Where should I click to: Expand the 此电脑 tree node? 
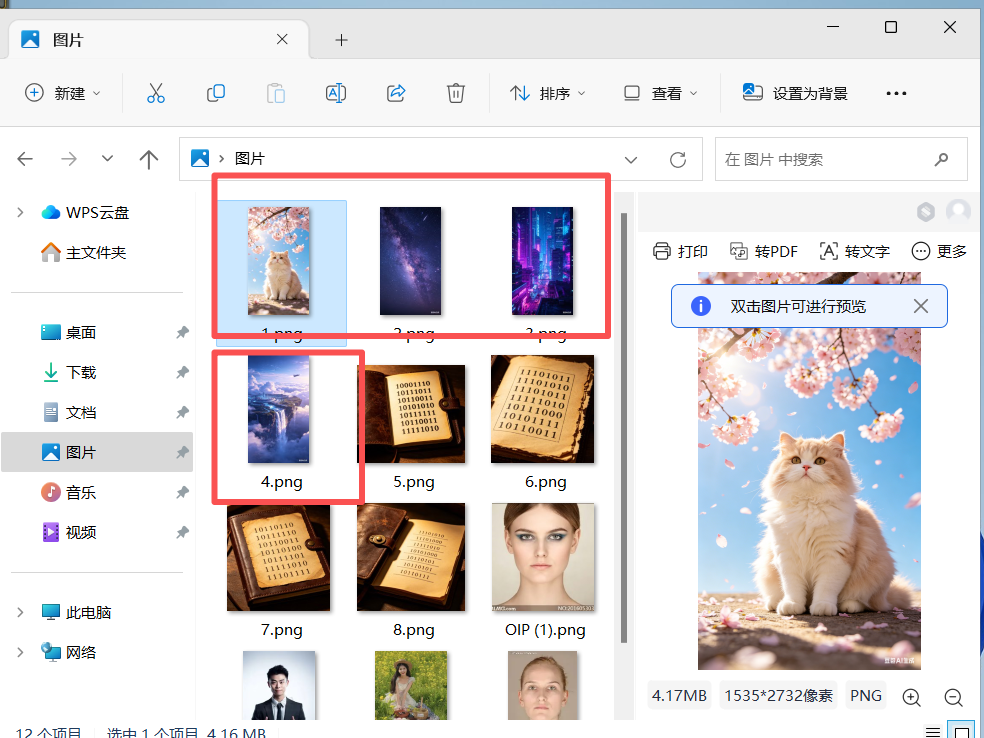coord(20,612)
